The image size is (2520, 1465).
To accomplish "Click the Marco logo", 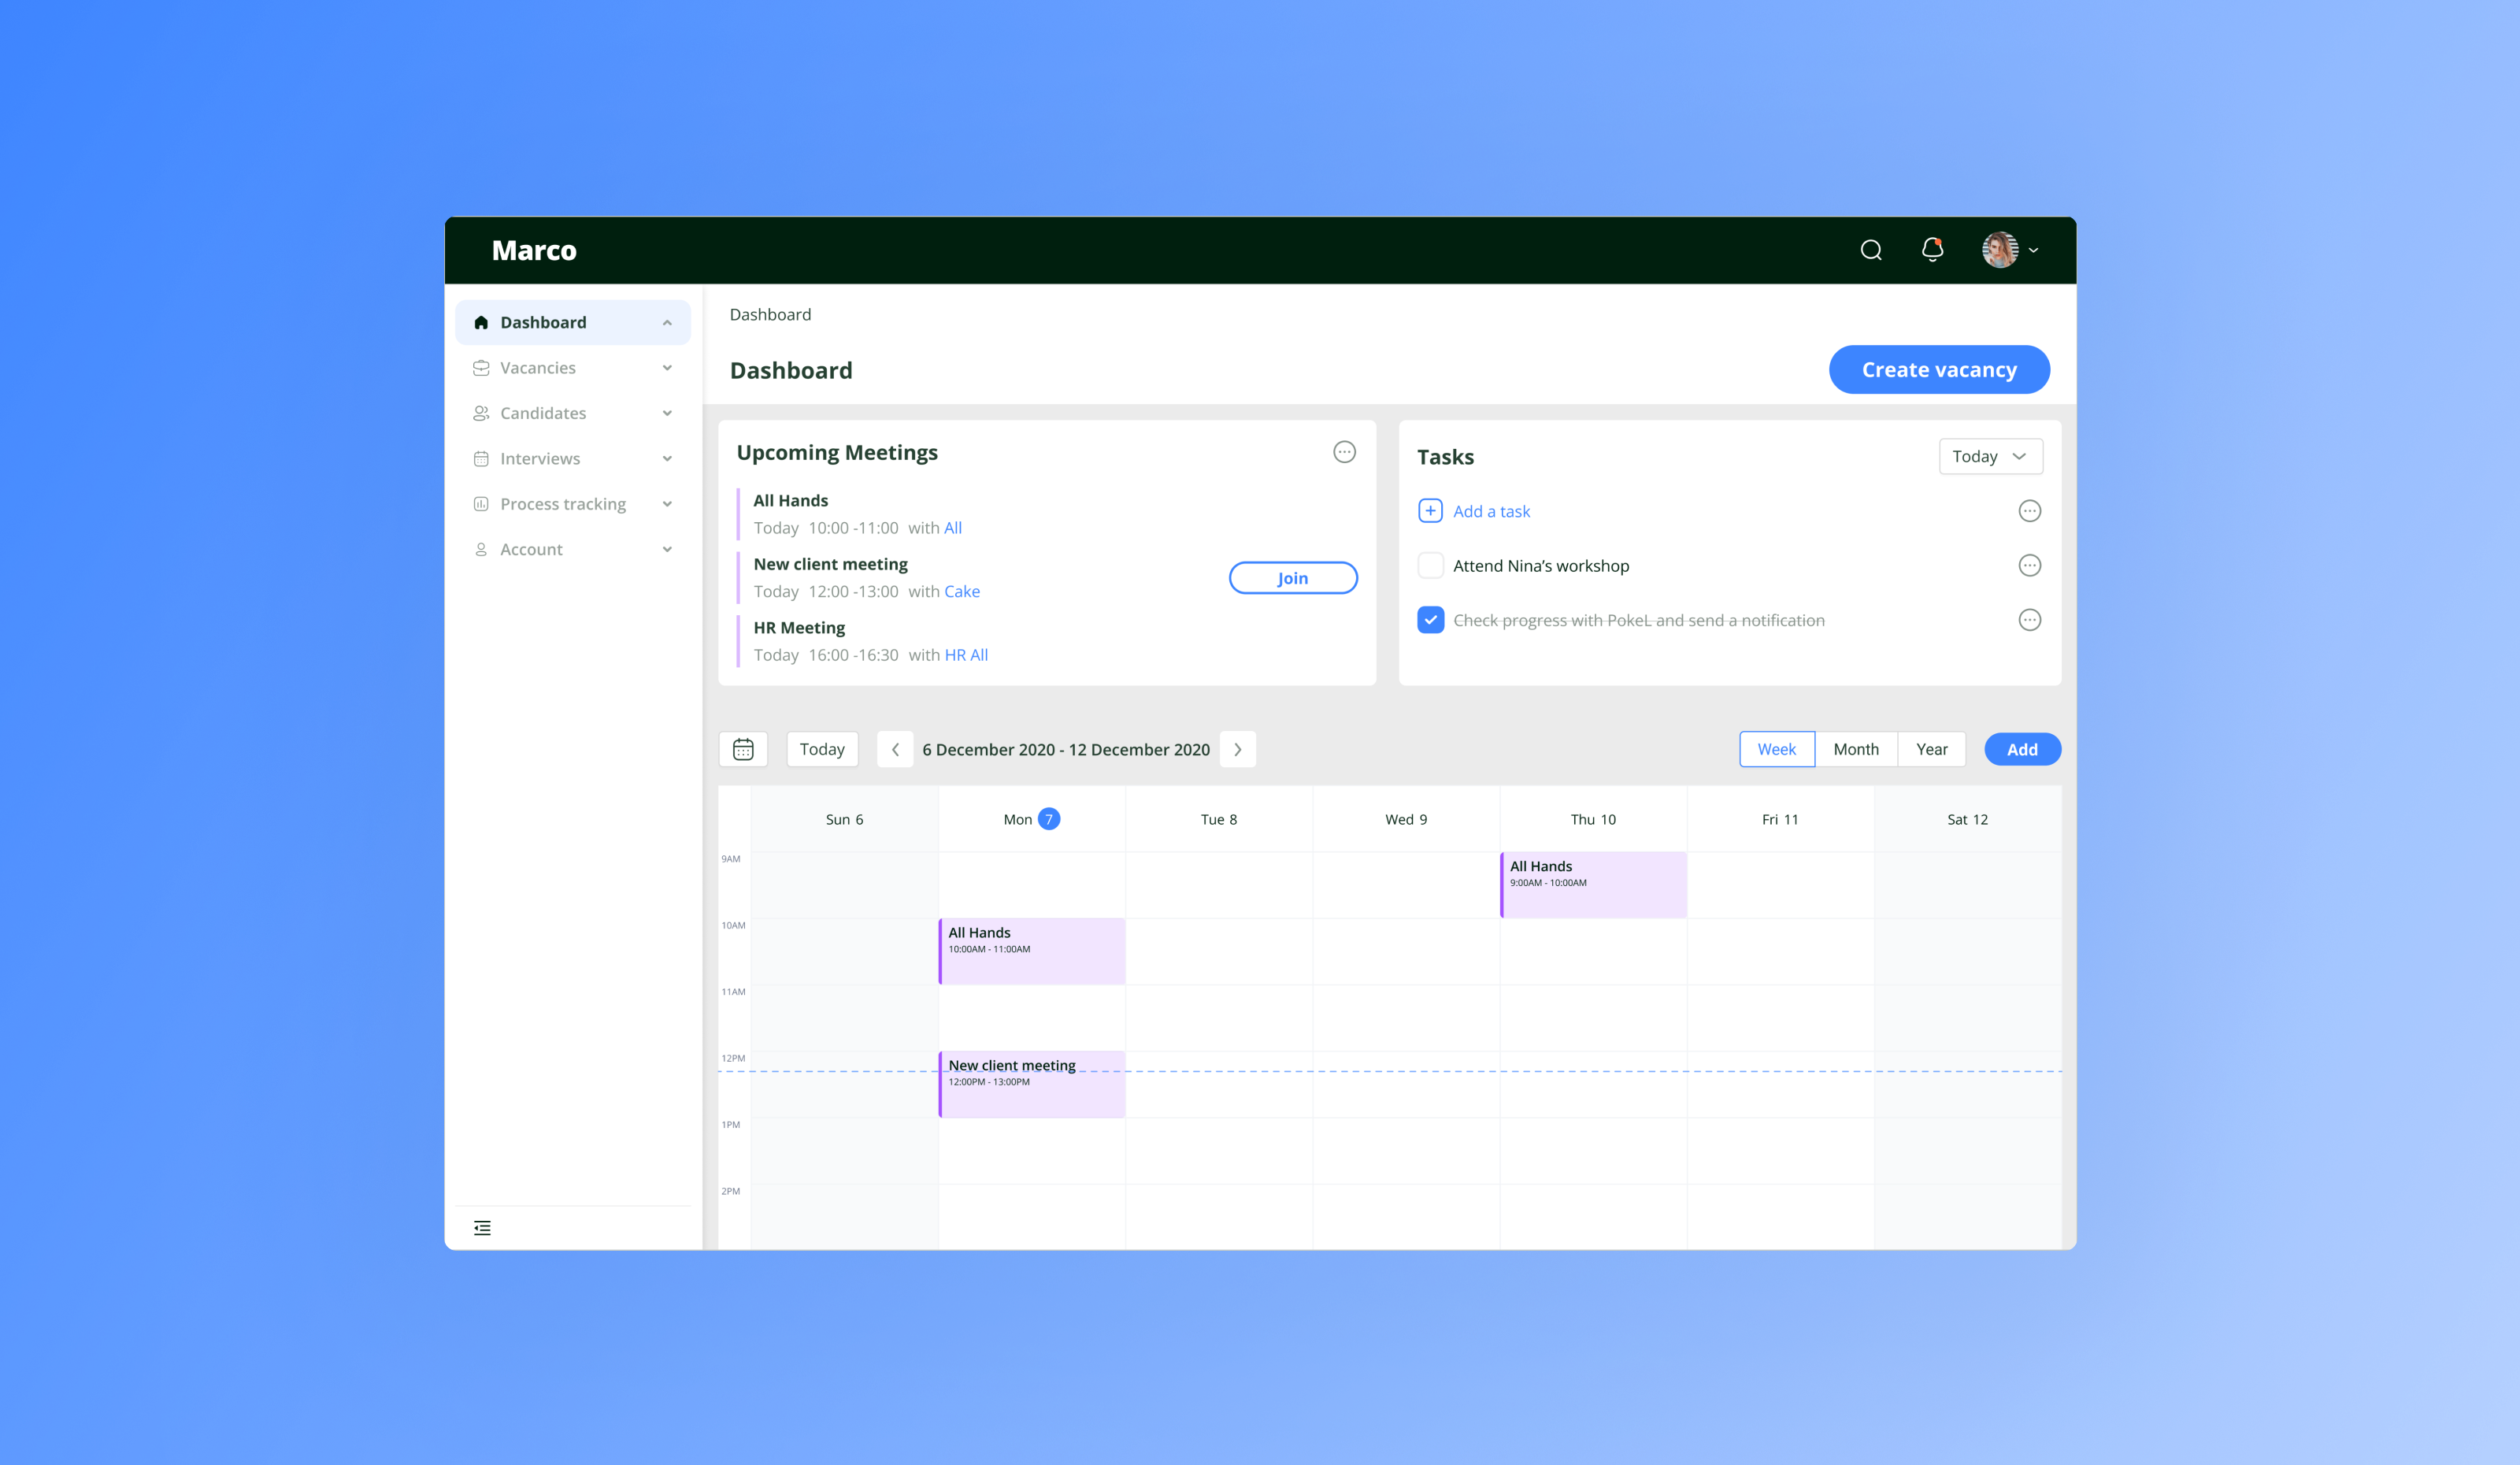I will click(x=534, y=250).
